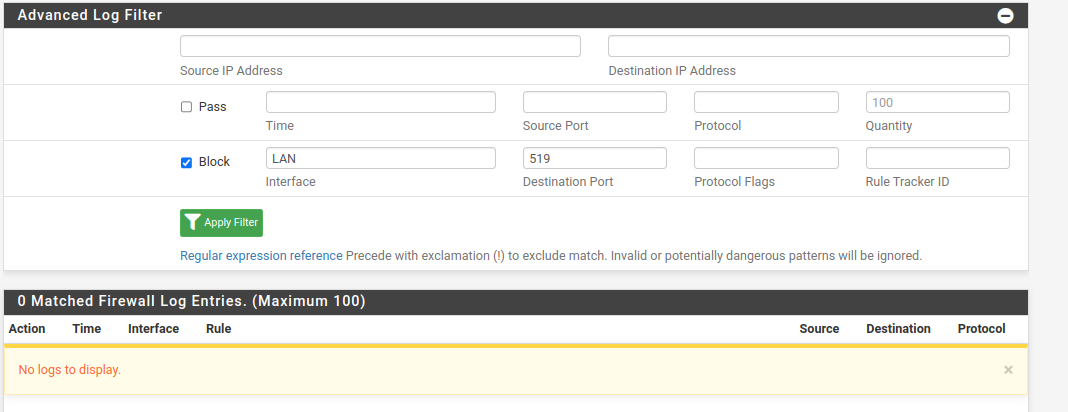Screen dimensions: 1068x412
Task: Click into the Time filter field
Action: pos(381,102)
